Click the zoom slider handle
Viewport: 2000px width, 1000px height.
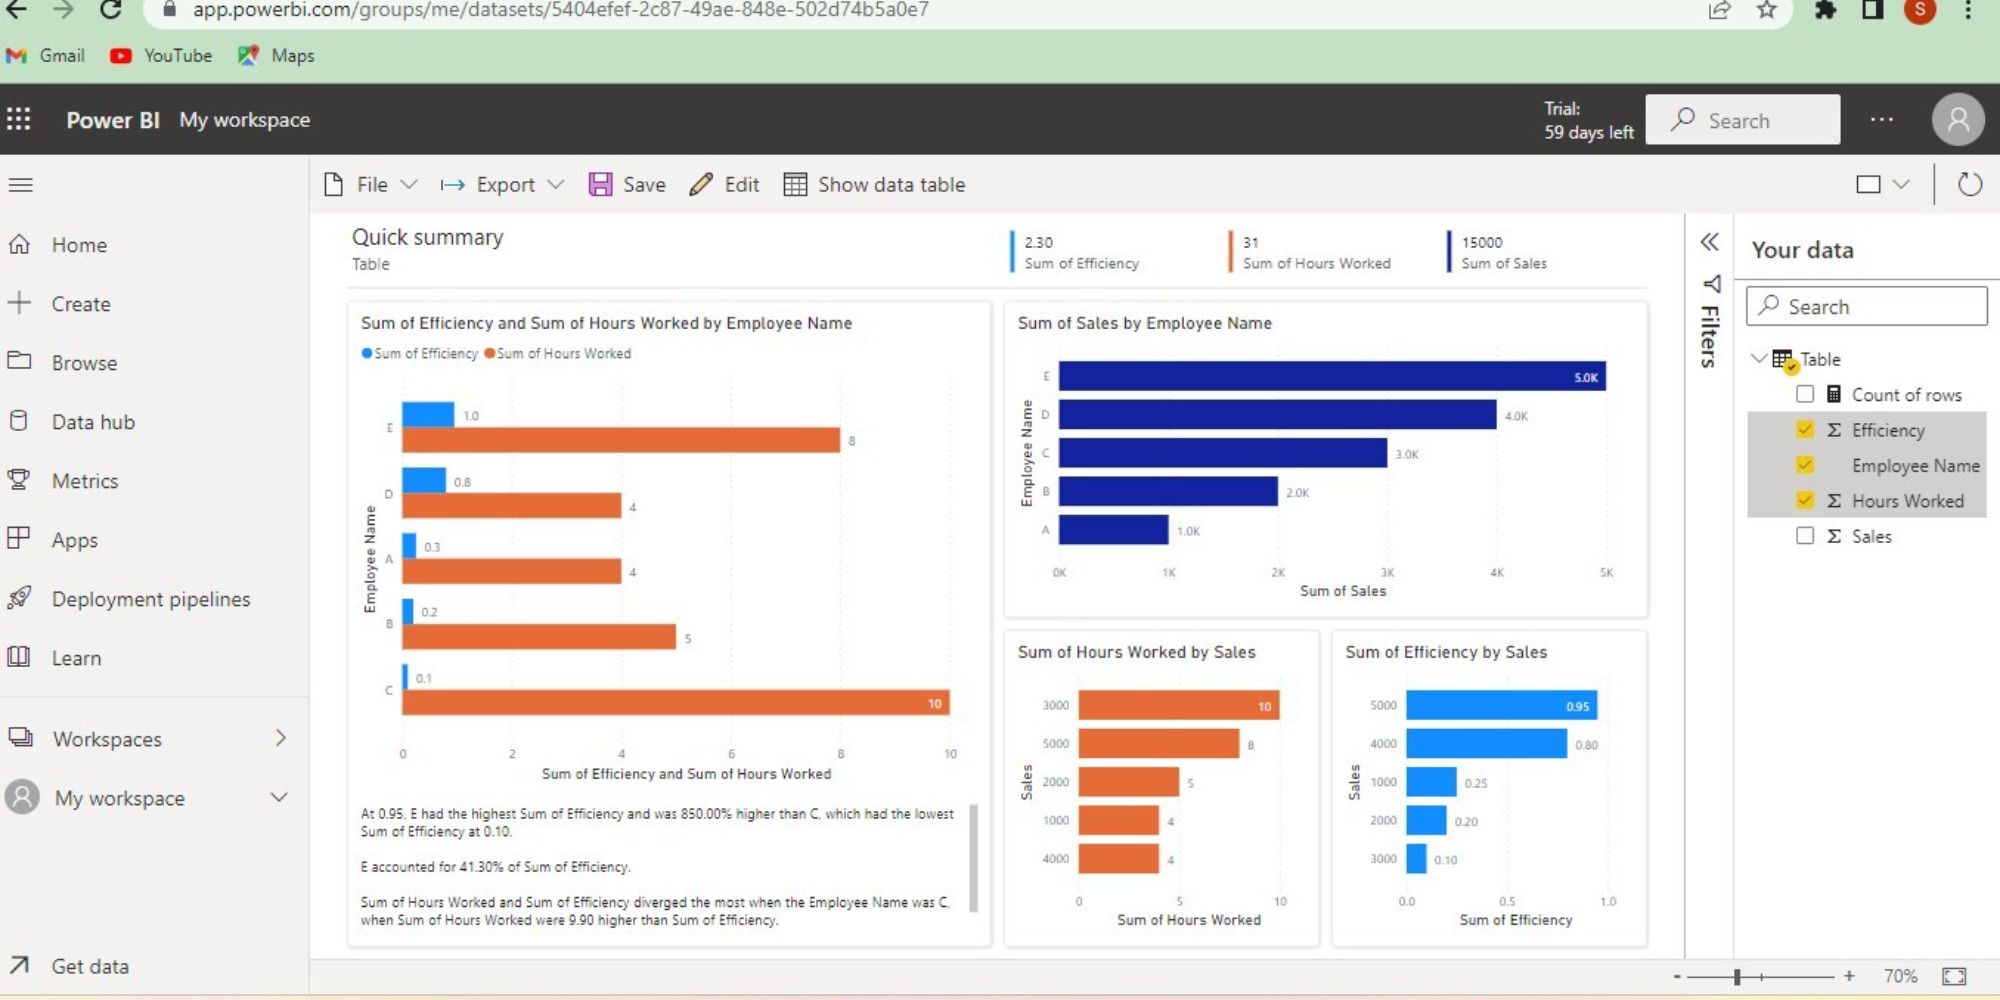click(x=1737, y=976)
